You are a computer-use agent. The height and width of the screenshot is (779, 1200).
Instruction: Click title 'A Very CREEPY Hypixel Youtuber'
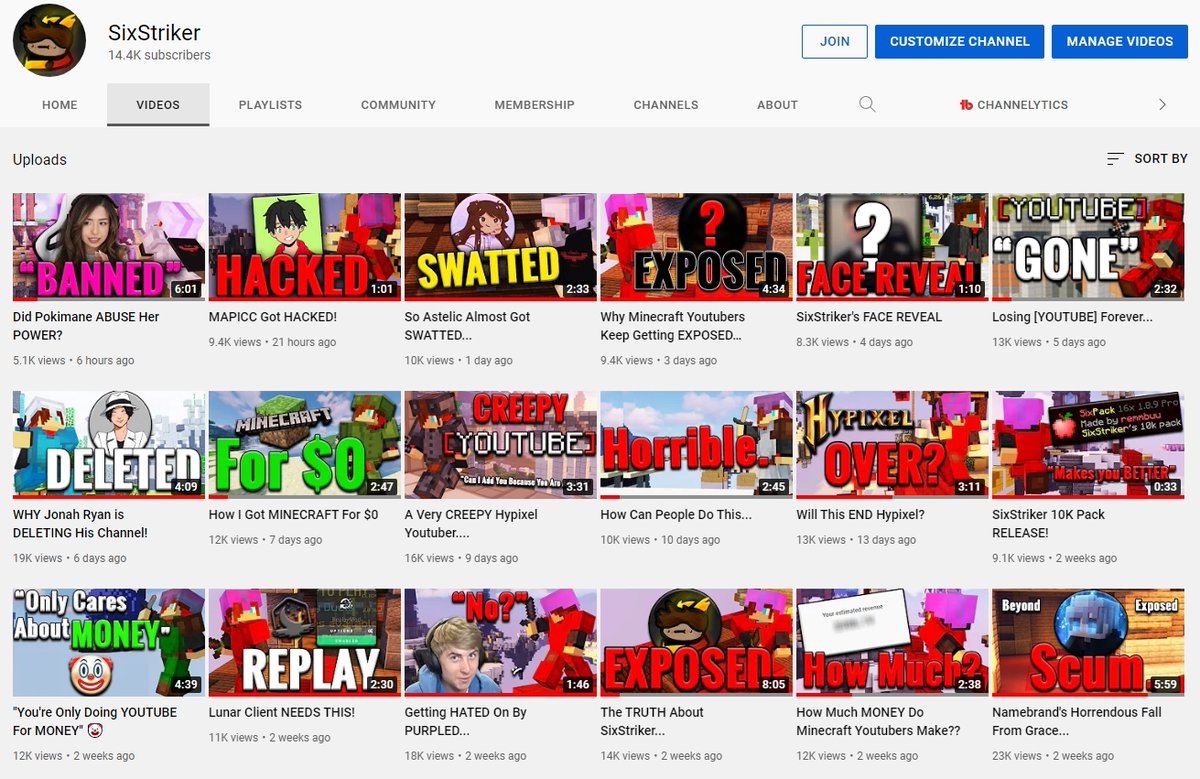471,524
